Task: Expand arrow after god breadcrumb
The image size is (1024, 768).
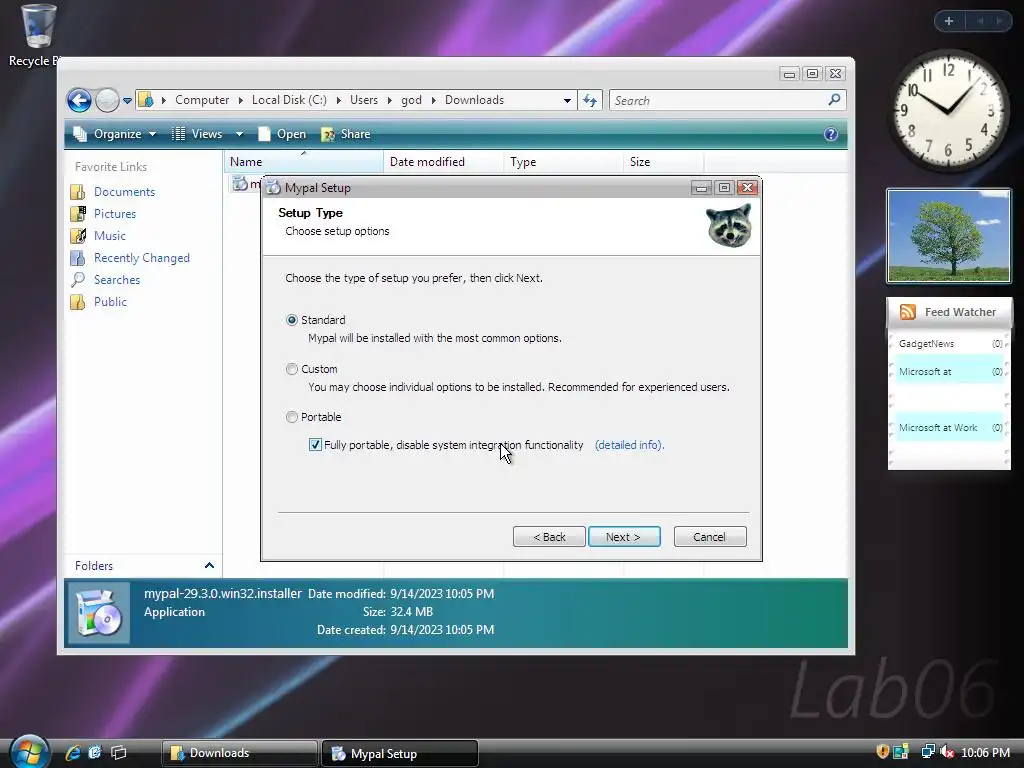Action: tap(434, 101)
